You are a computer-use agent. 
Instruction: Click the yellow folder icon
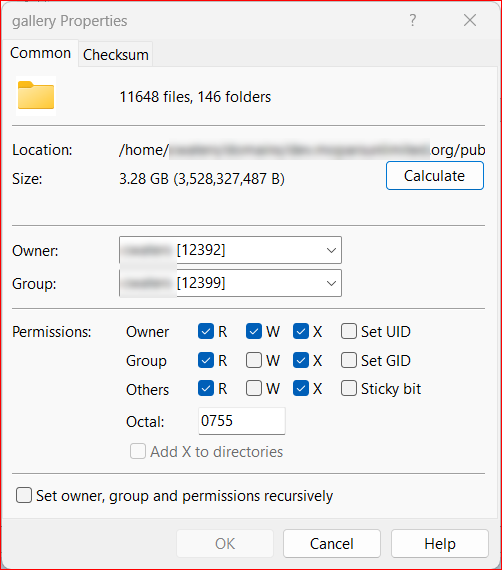click(36, 96)
